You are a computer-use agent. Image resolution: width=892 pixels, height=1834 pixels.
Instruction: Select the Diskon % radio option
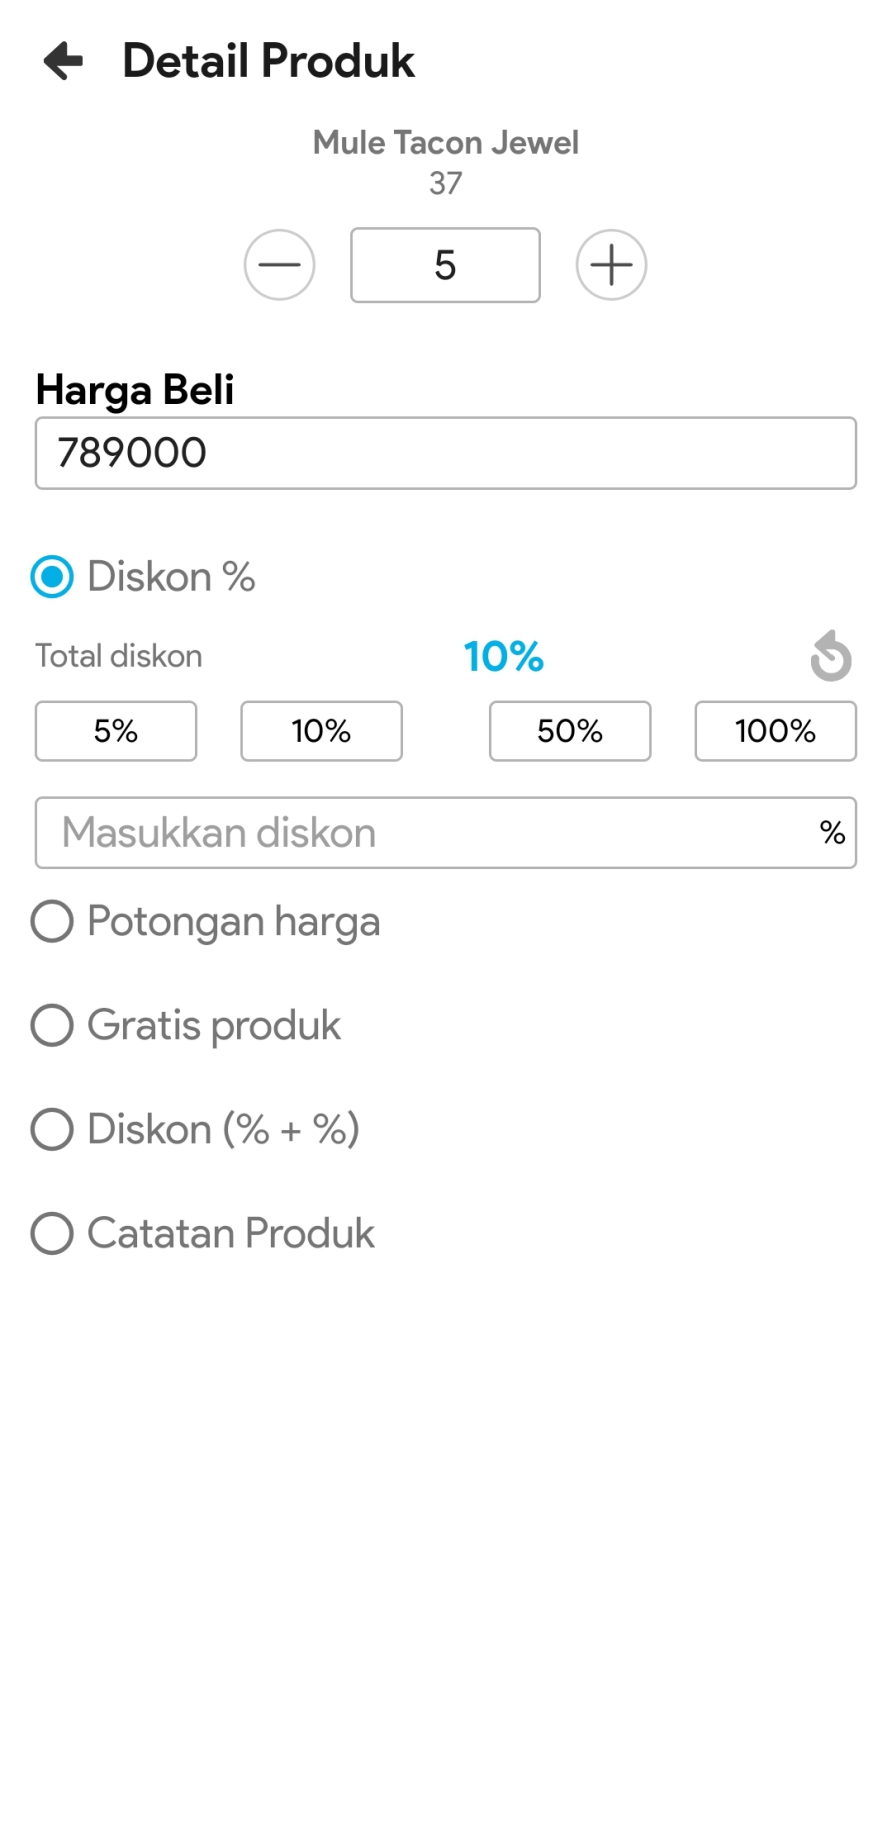click(x=52, y=577)
